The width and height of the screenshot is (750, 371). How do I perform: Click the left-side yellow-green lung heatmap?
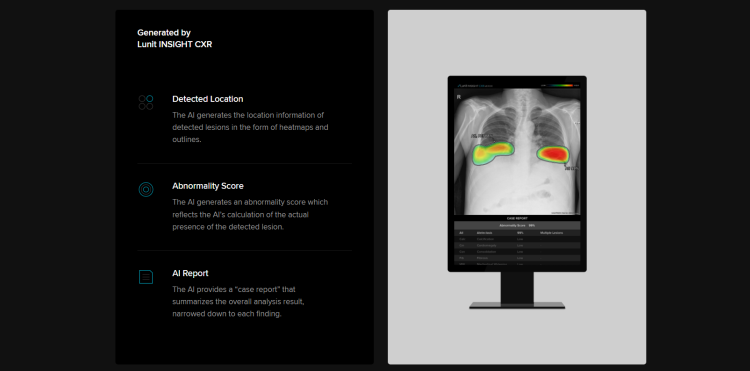[493, 153]
